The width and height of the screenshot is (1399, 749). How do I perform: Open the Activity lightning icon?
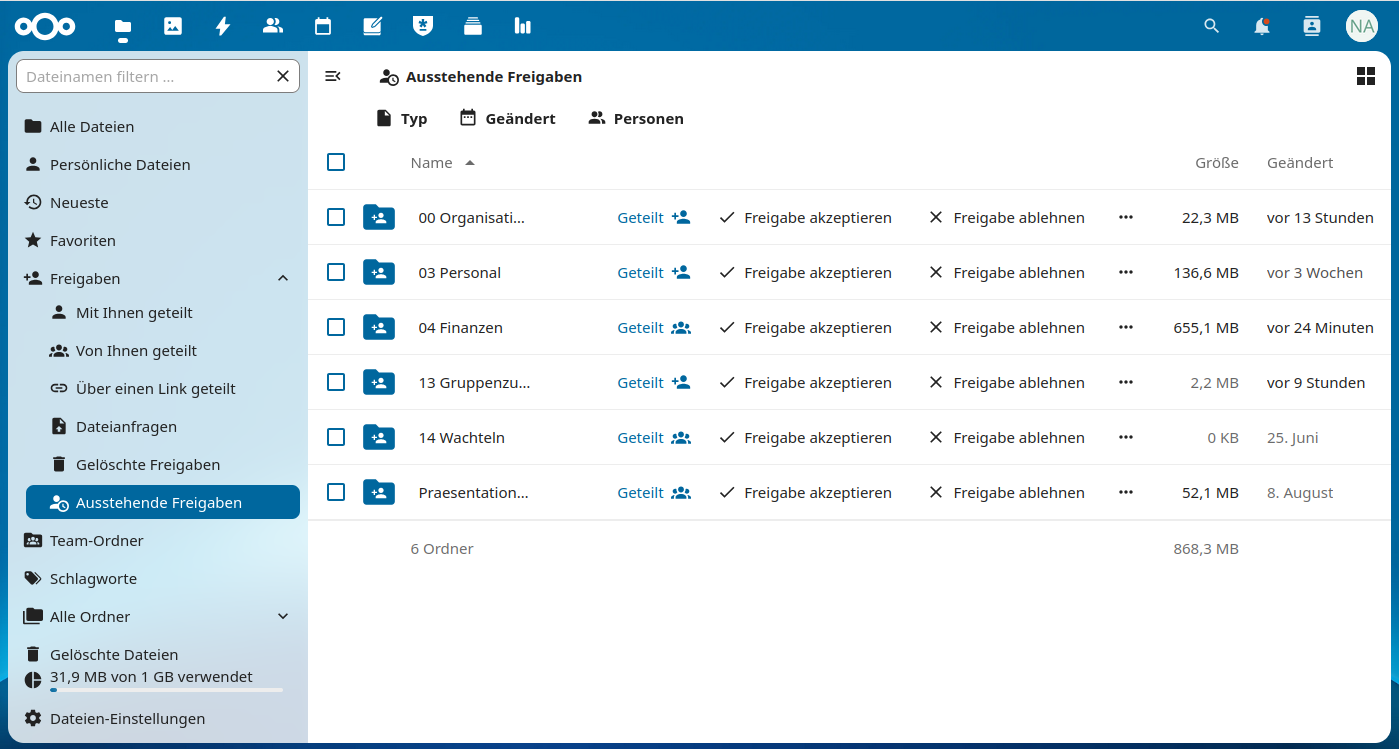click(x=223, y=26)
